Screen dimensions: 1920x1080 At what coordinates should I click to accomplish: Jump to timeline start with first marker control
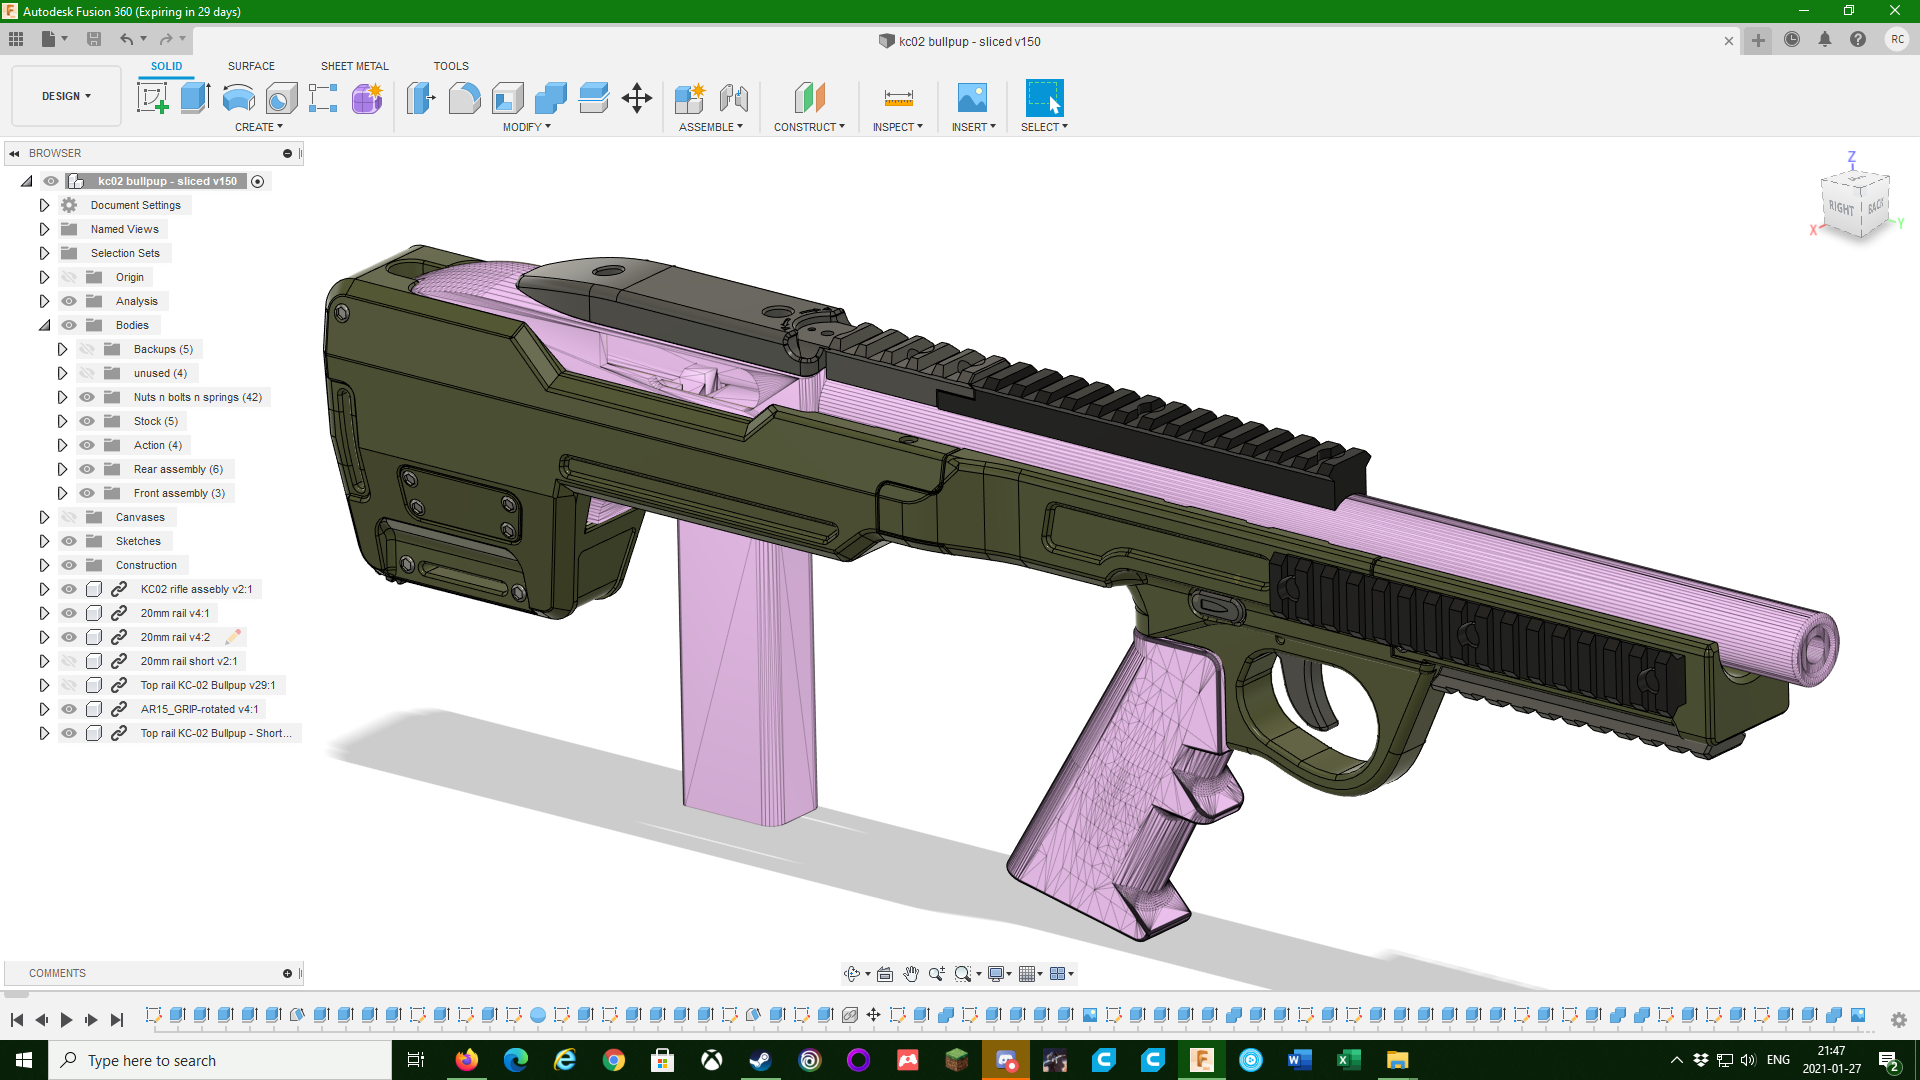(14, 1019)
